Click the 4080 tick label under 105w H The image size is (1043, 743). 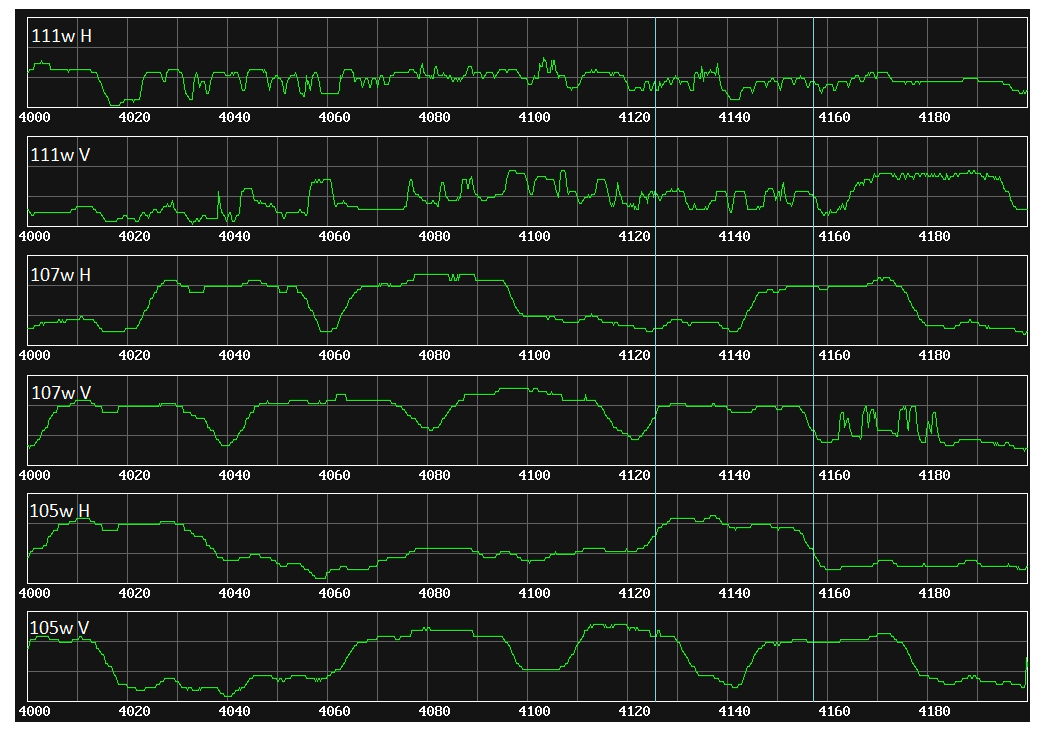pos(434,593)
